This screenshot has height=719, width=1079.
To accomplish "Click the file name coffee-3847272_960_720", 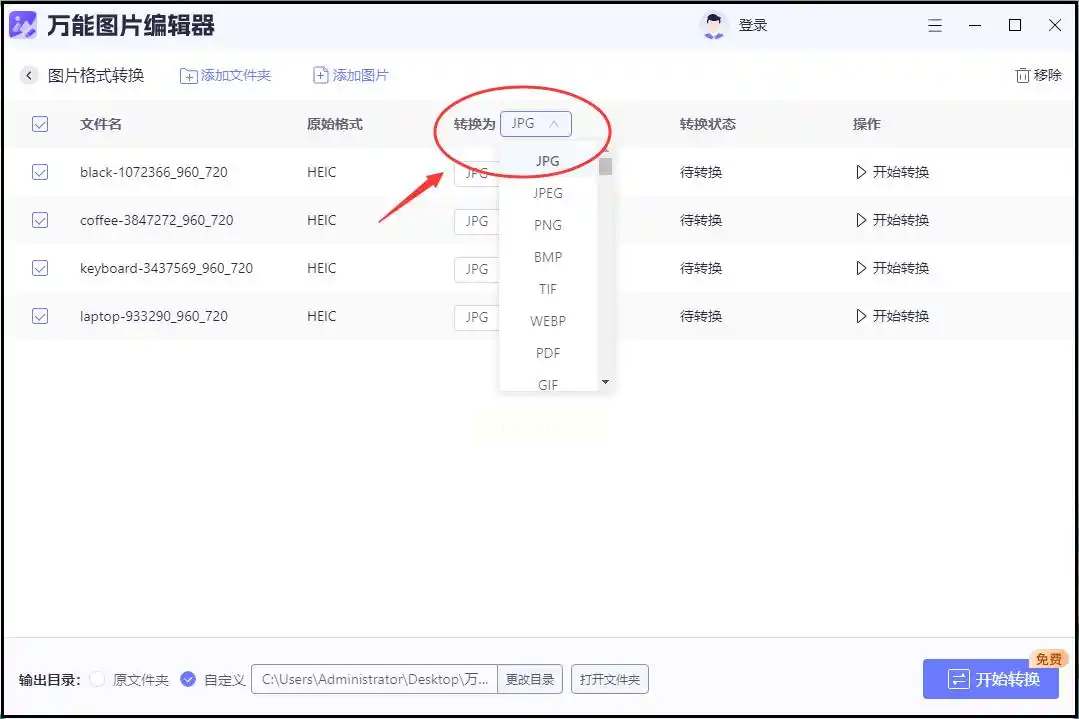I will [x=156, y=220].
